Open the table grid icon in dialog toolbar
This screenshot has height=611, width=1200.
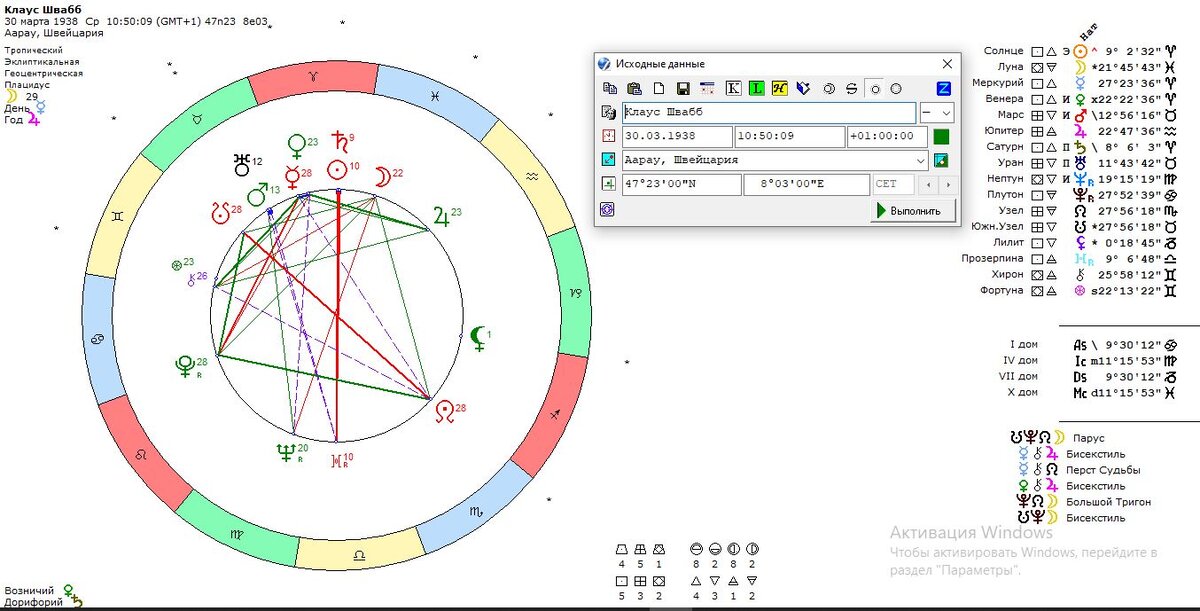[x=707, y=88]
